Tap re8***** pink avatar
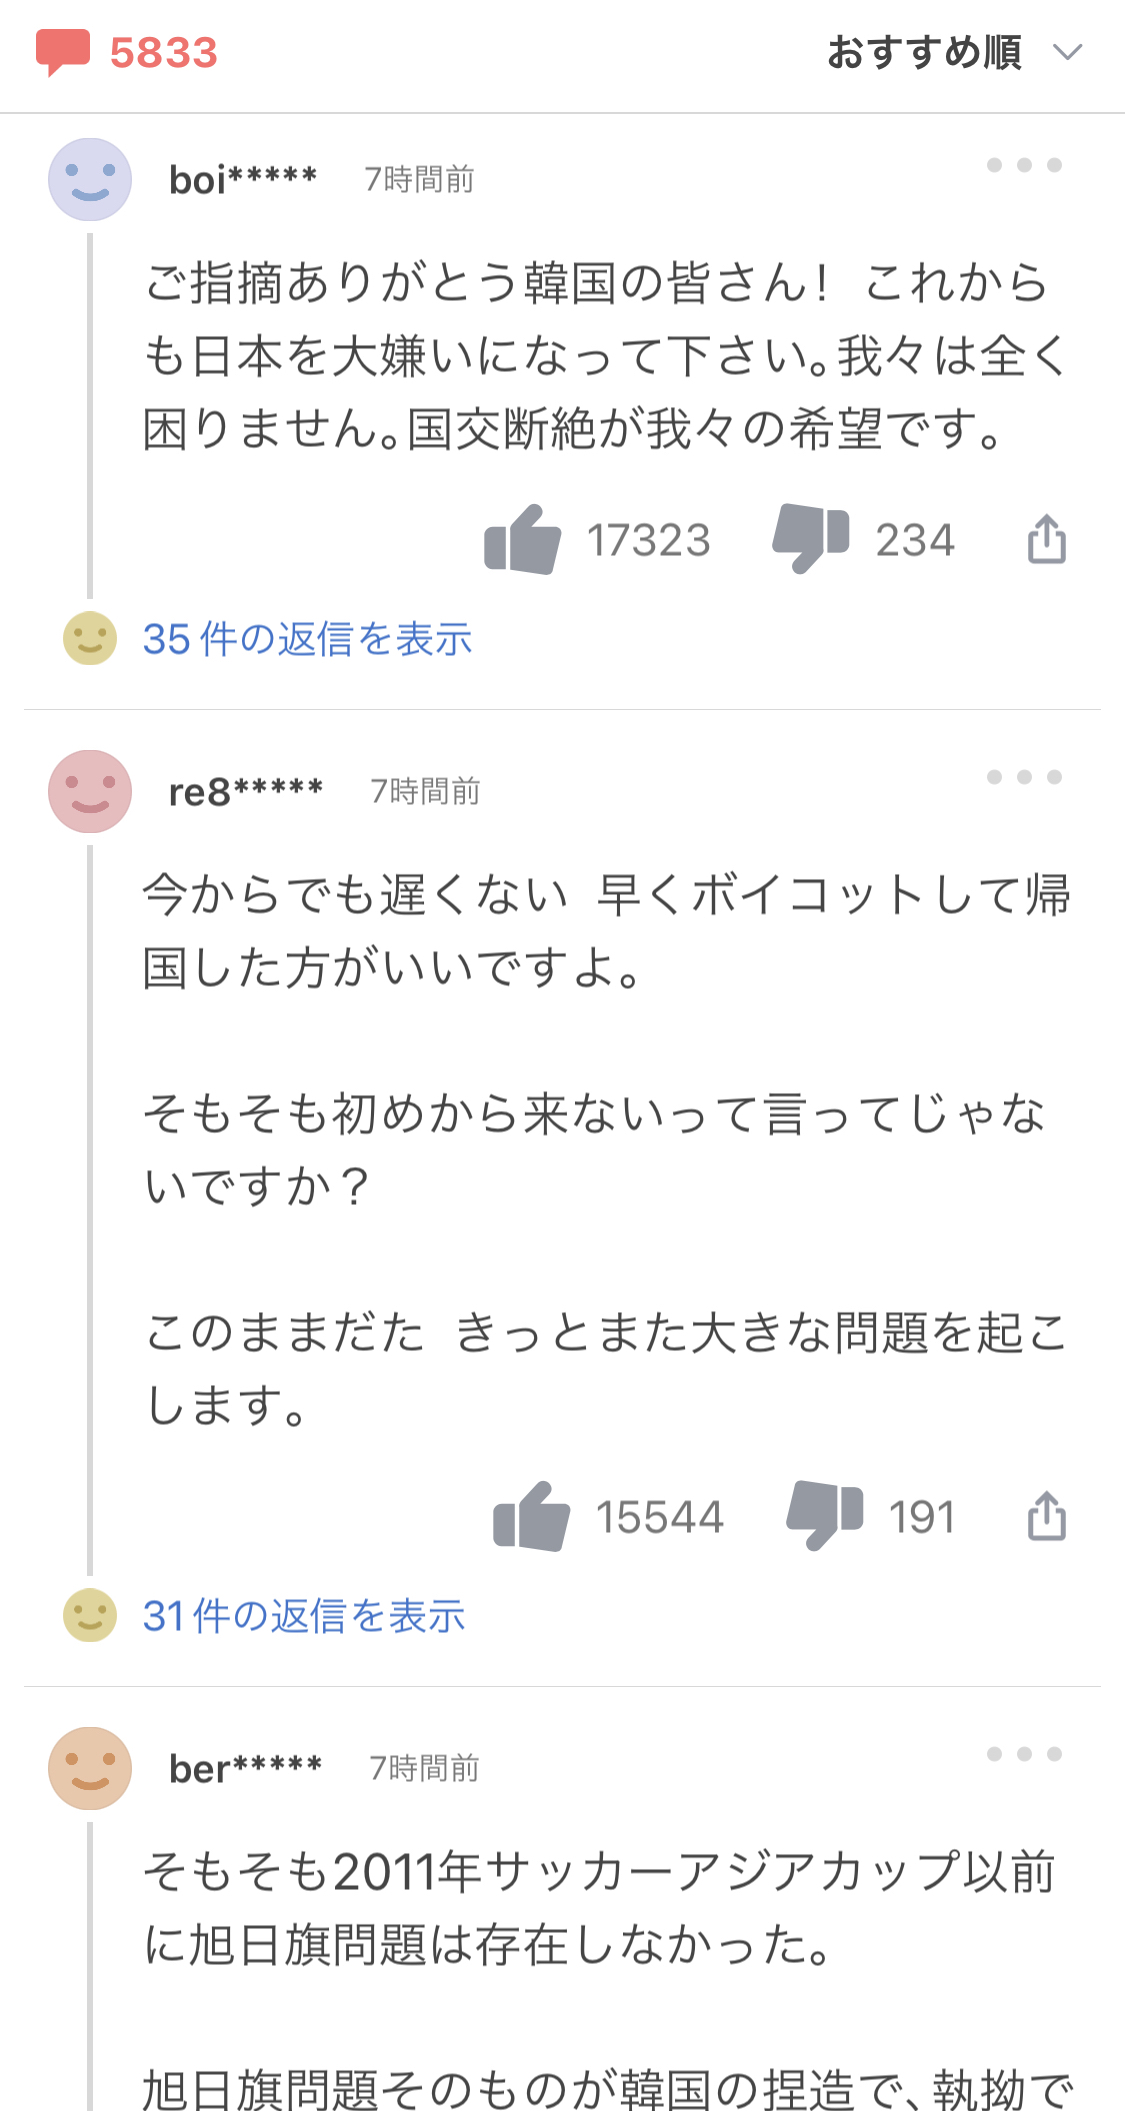Image resolution: width=1125 pixels, height=2111 pixels. click(x=90, y=791)
